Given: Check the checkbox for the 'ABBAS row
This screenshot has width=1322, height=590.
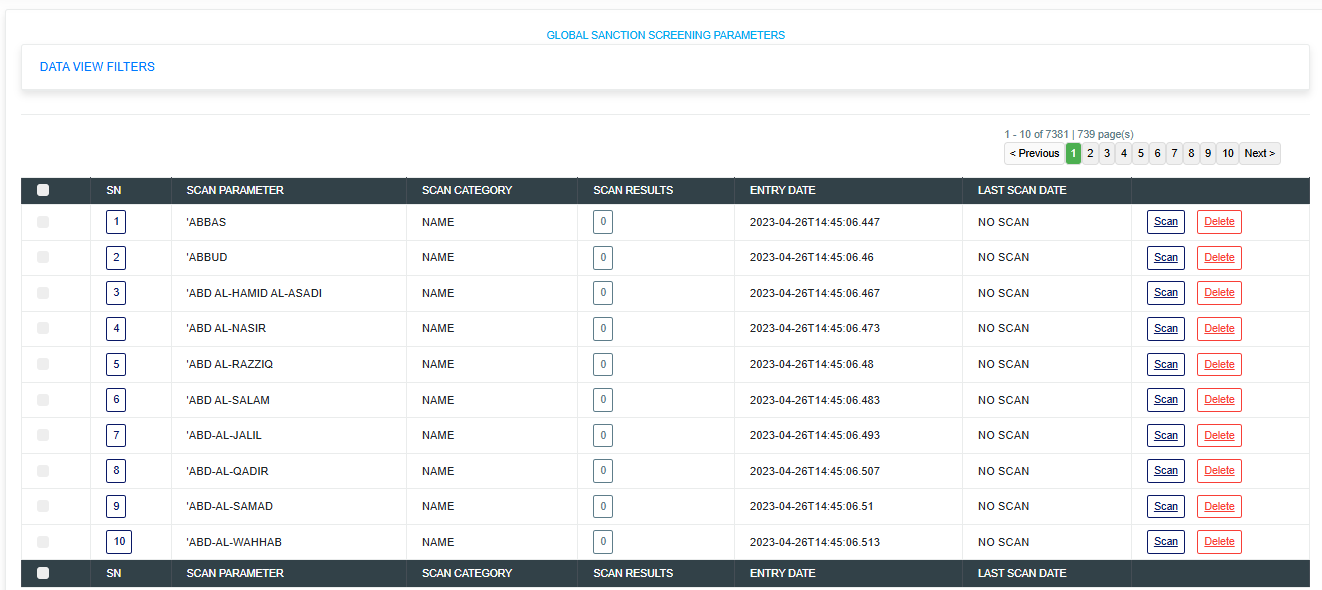Looking at the screenshot, I should click(42, 221).
